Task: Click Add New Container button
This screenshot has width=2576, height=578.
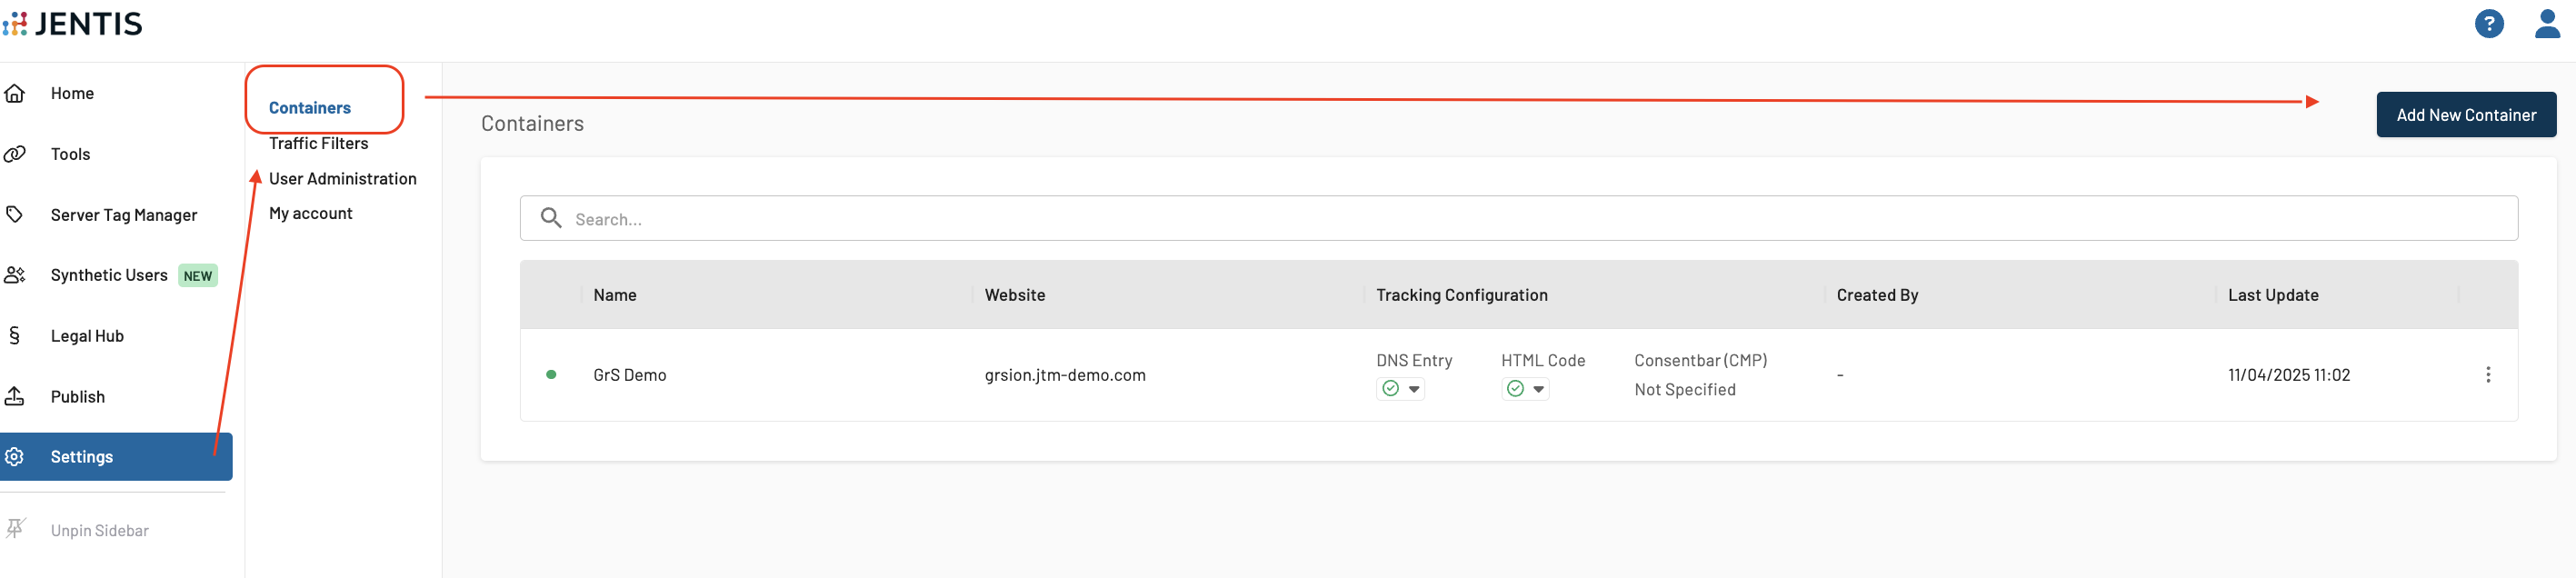Action: (x=2465, y=115)
